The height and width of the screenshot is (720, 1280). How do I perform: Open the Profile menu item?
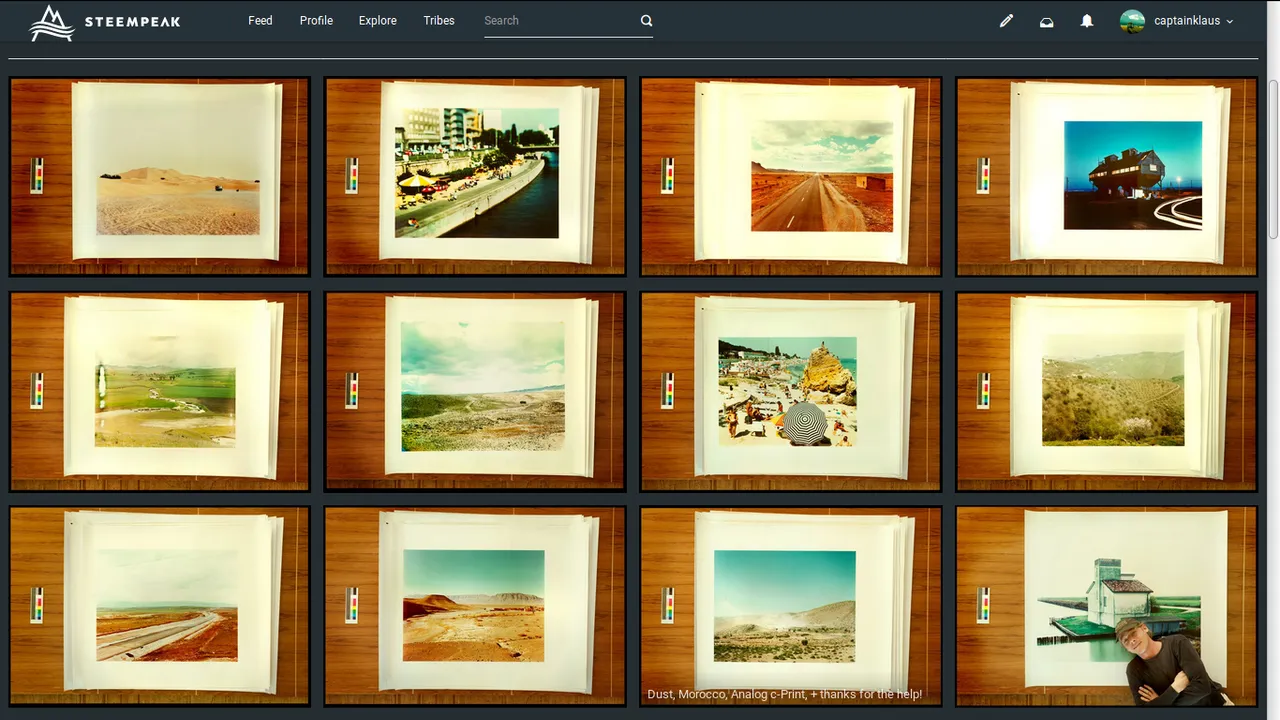coord(316,20)
